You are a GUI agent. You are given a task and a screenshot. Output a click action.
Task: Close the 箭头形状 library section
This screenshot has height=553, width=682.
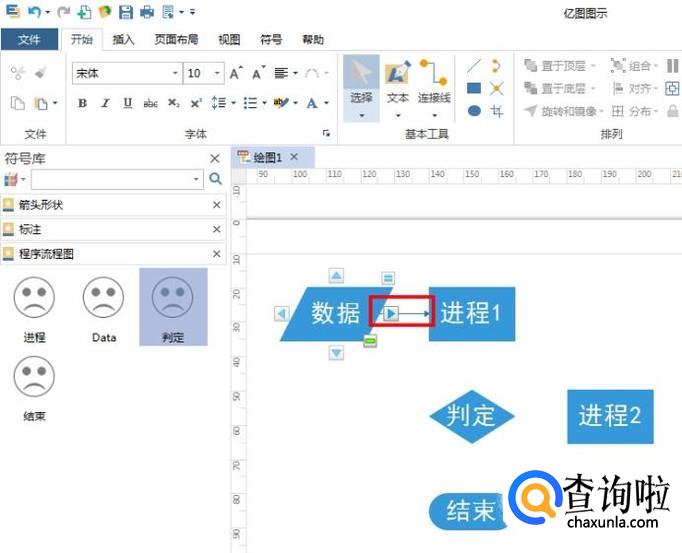[217, 204]
